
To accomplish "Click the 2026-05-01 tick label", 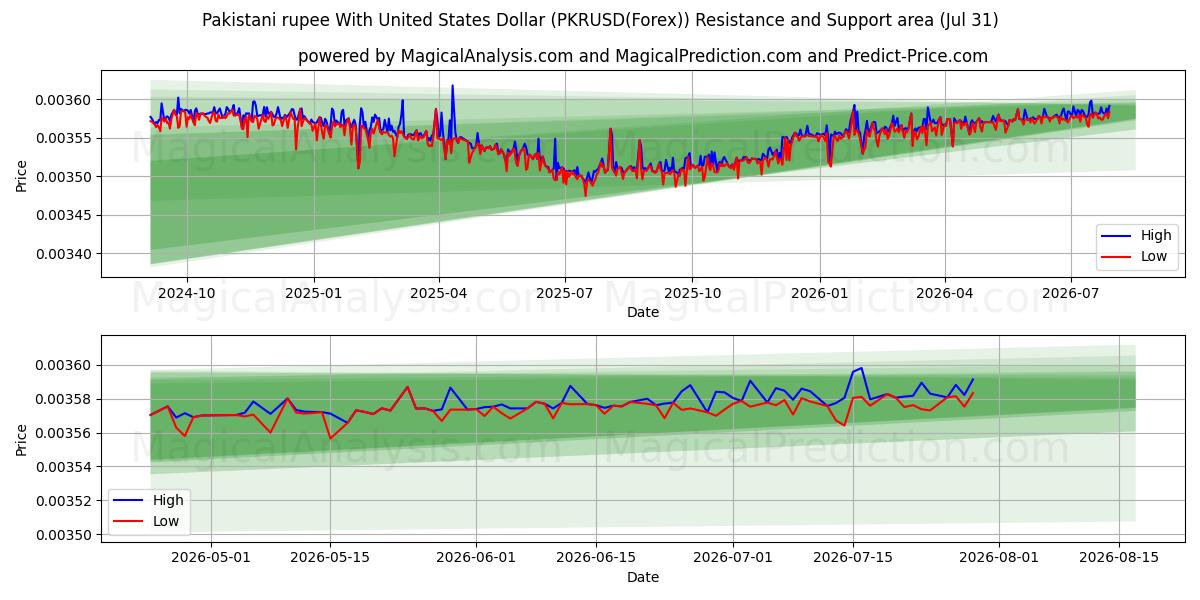I will [x=211, y=558].
